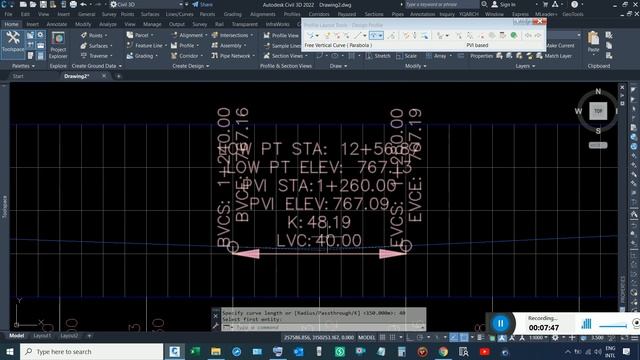Expand the Layers panel

525,66
